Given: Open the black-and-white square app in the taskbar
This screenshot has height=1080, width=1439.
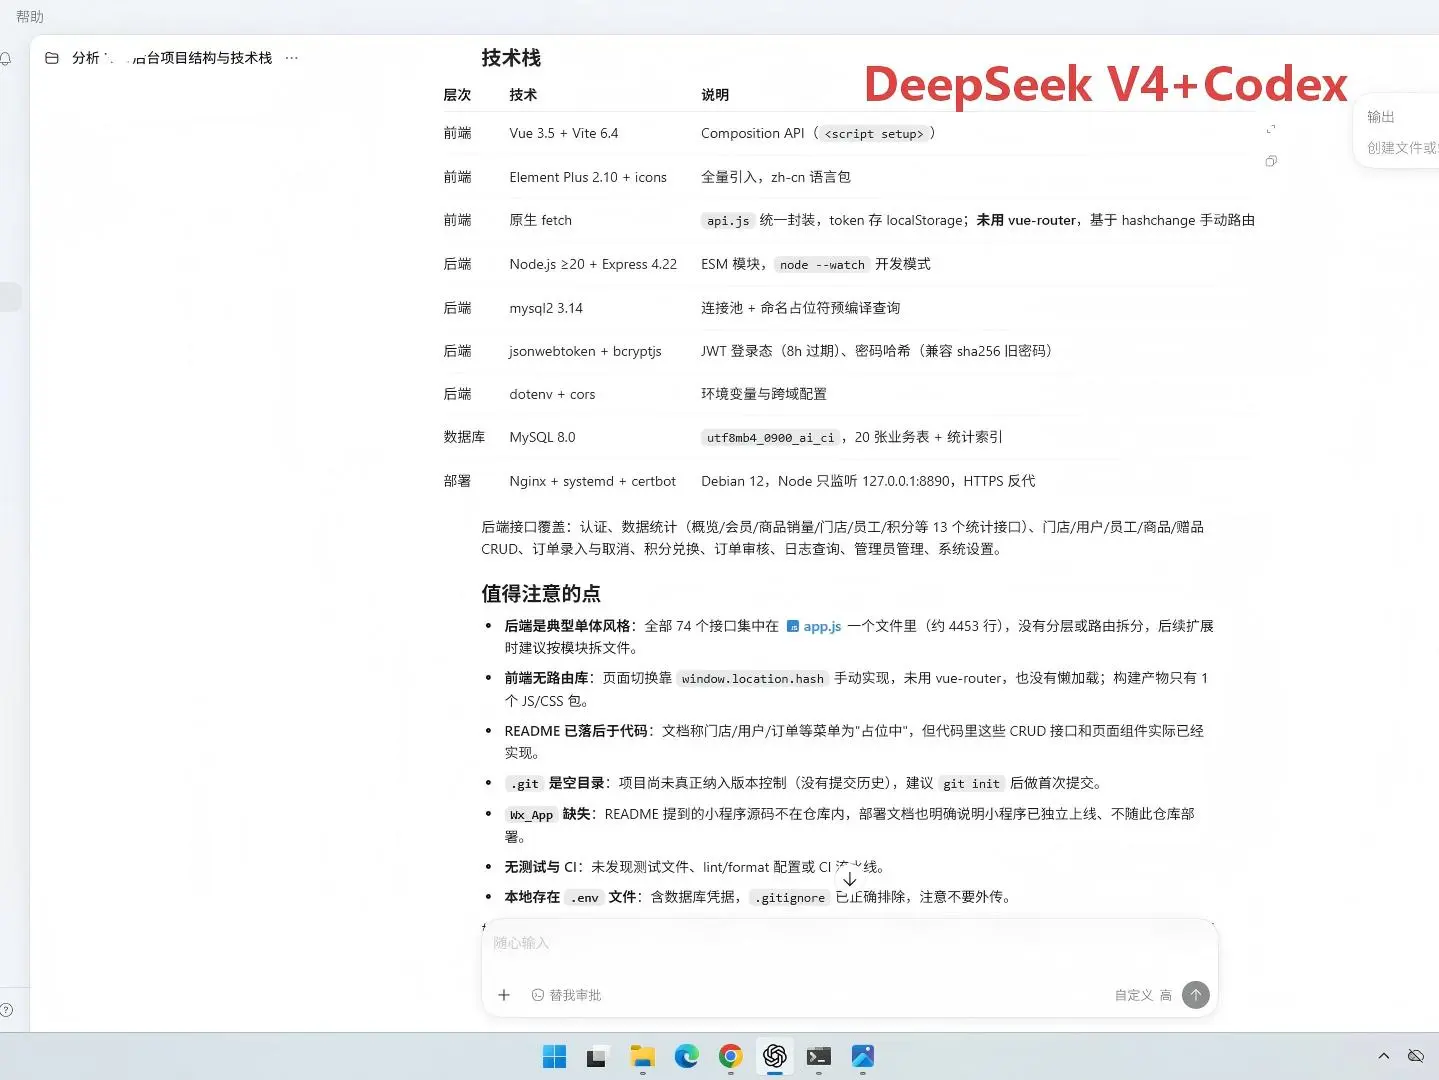Looking at the screenshot, I should point(597,1056).
